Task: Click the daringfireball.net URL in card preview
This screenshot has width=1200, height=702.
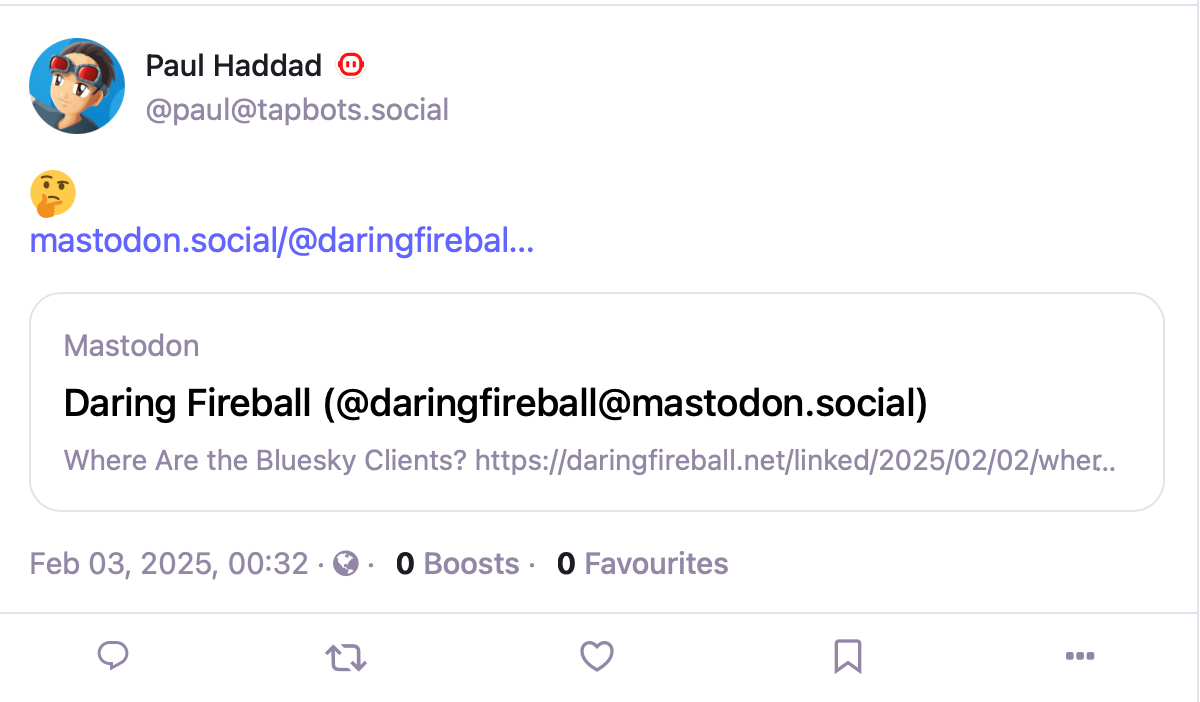Action: [x=795, y=461]
